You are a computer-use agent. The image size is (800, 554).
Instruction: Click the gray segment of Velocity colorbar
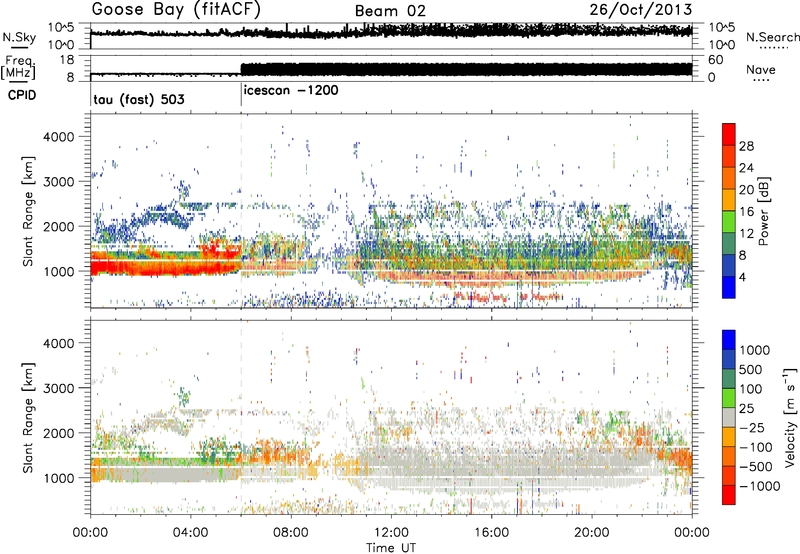coord(729,418)
